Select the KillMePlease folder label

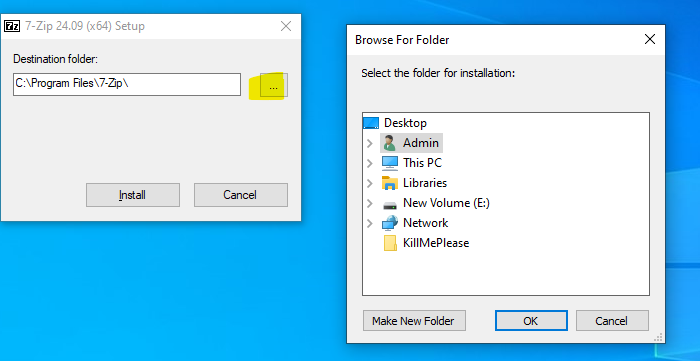[x=436, y=243]
